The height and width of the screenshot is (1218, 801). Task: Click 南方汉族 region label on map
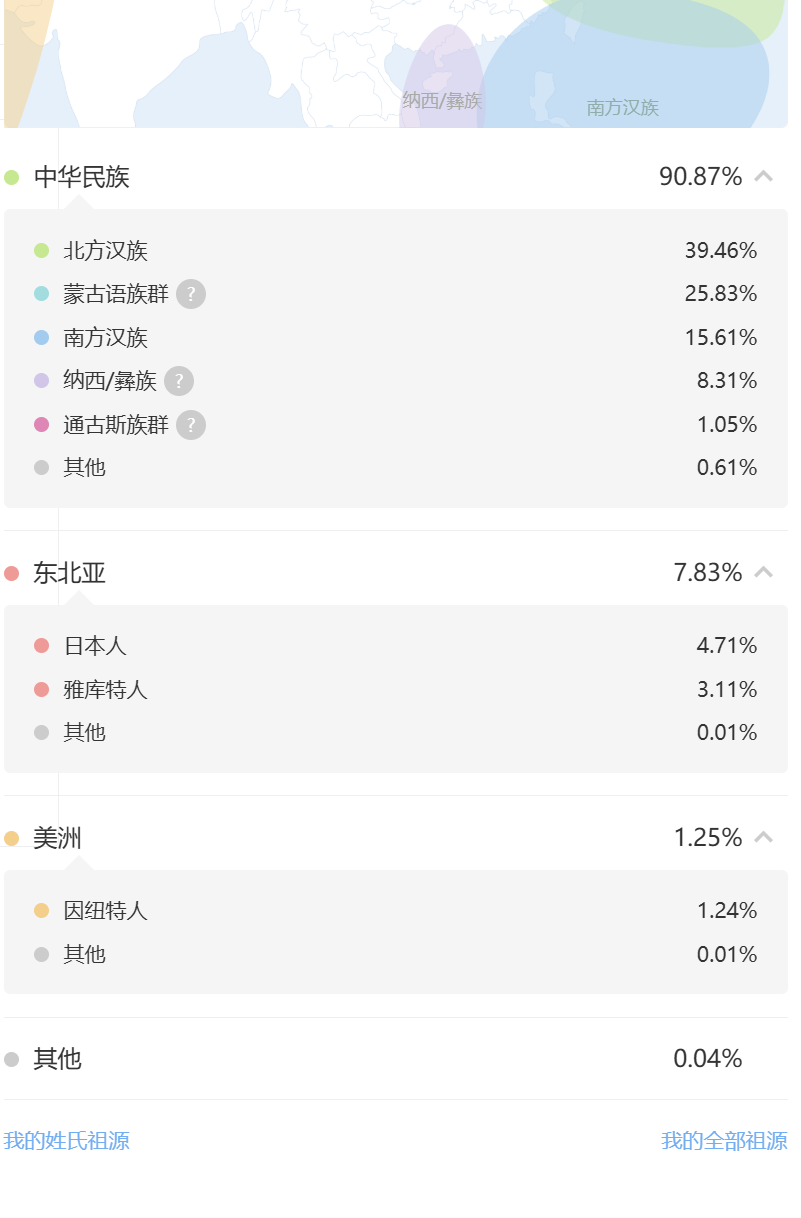(x=622, y=108)
